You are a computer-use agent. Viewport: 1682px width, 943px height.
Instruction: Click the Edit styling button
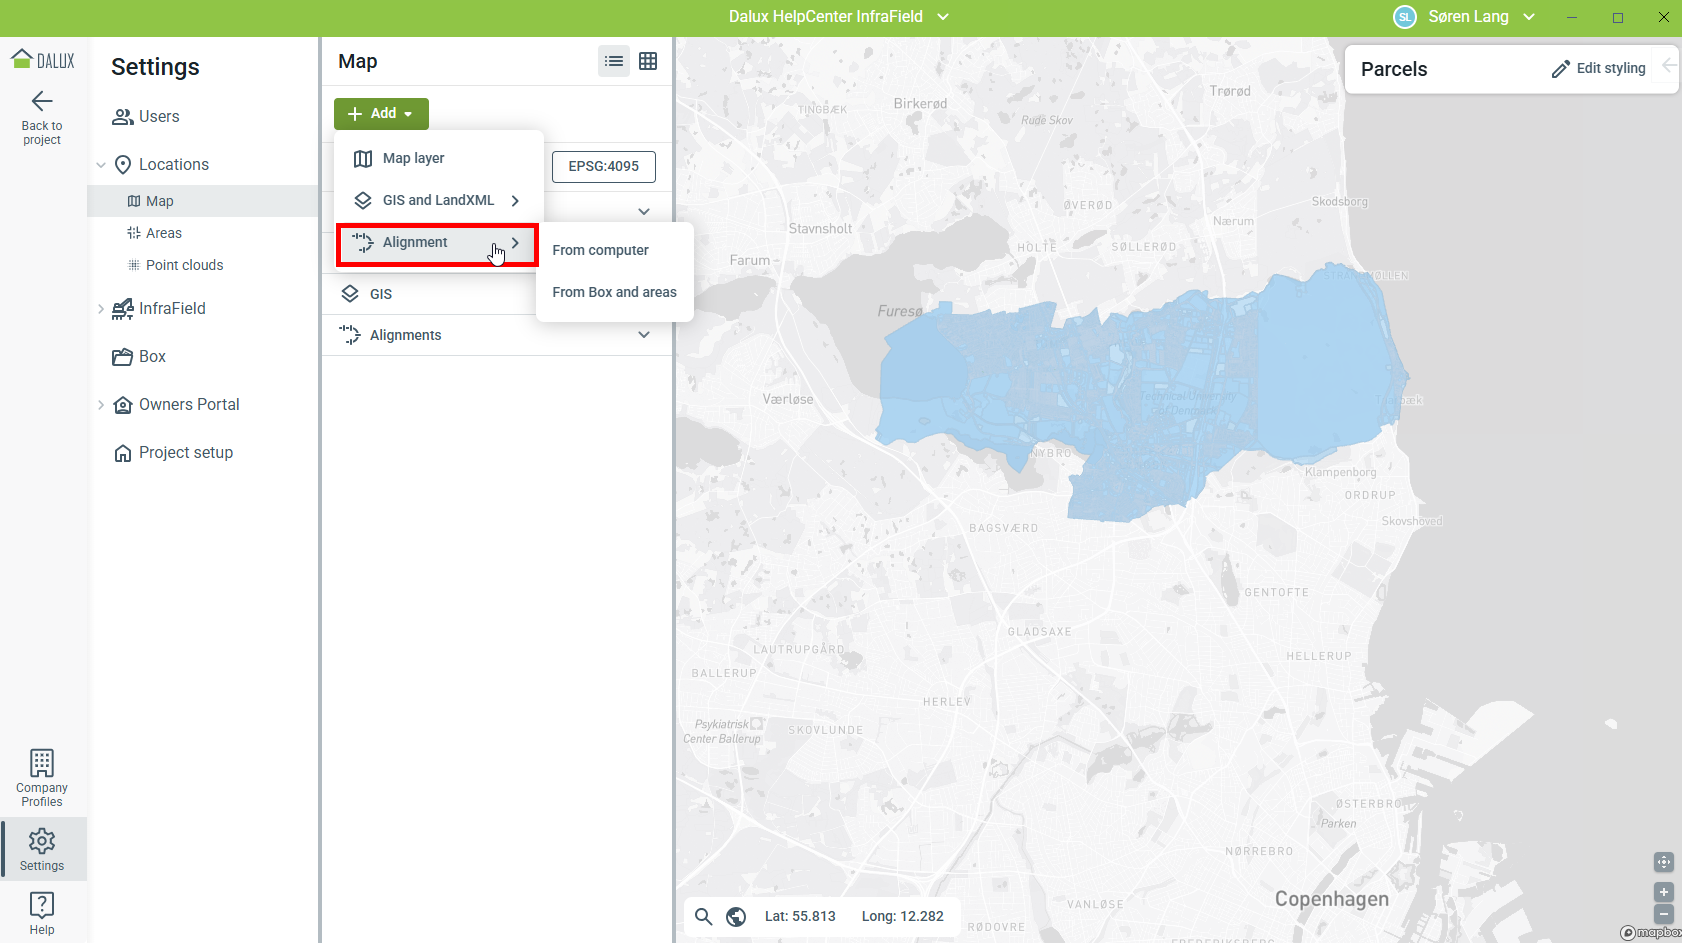click(x=1598, y=68)
